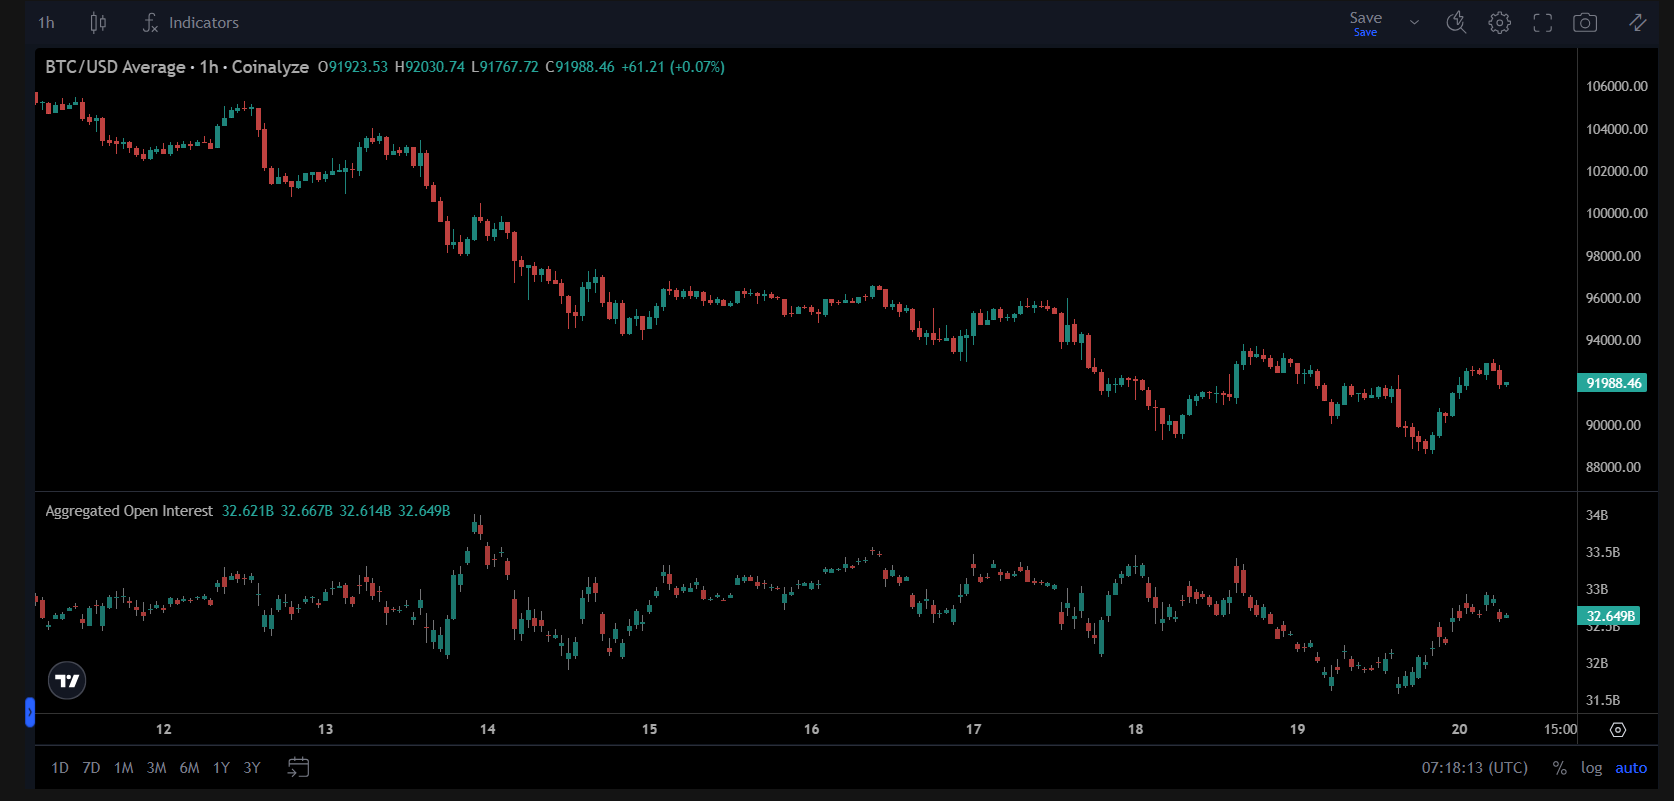Open the Indicators panel
Screen dimensions: 1674x801
click(191, 23)
